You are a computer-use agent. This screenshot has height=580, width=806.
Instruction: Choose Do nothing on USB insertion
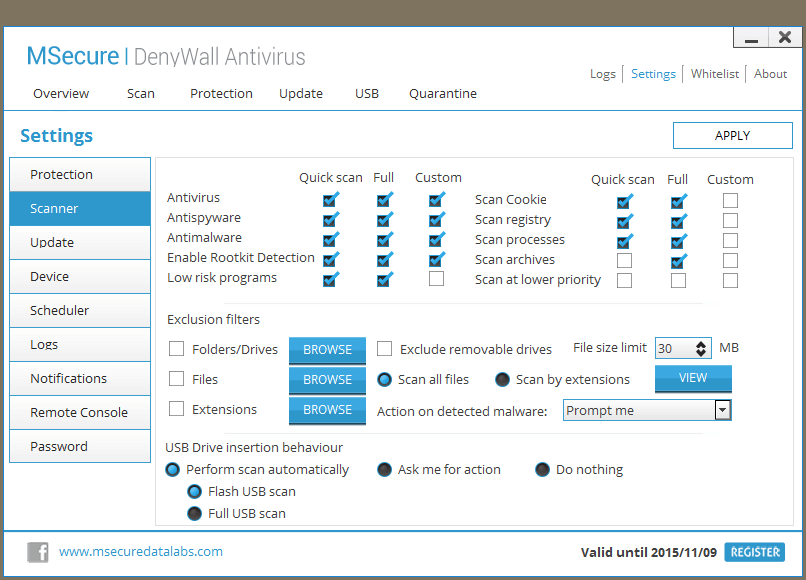[542, 469]
